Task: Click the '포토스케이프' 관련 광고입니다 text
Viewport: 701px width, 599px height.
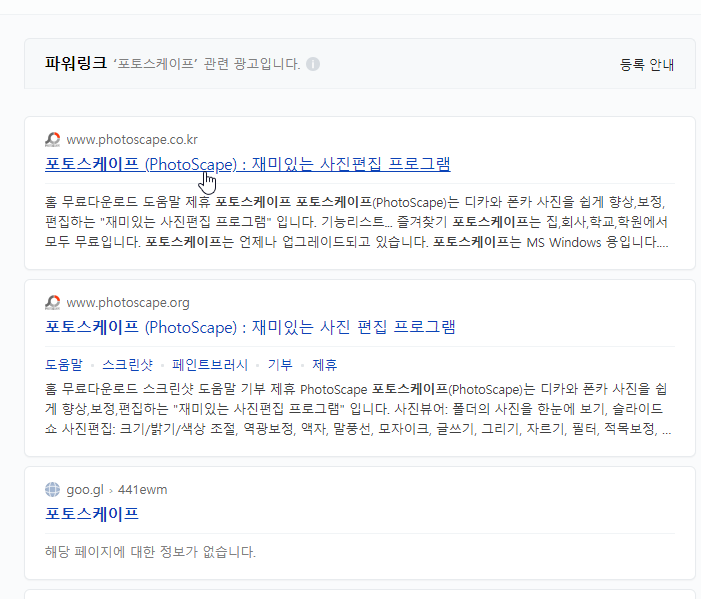Action: pos(207,64)
